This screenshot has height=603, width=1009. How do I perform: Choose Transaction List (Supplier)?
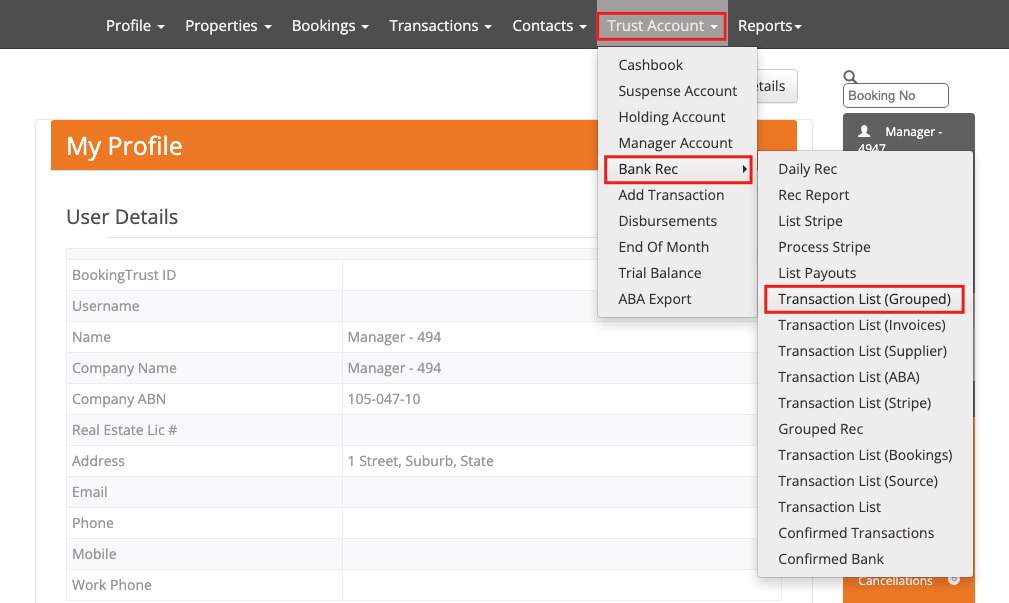[x=862, y=351]
